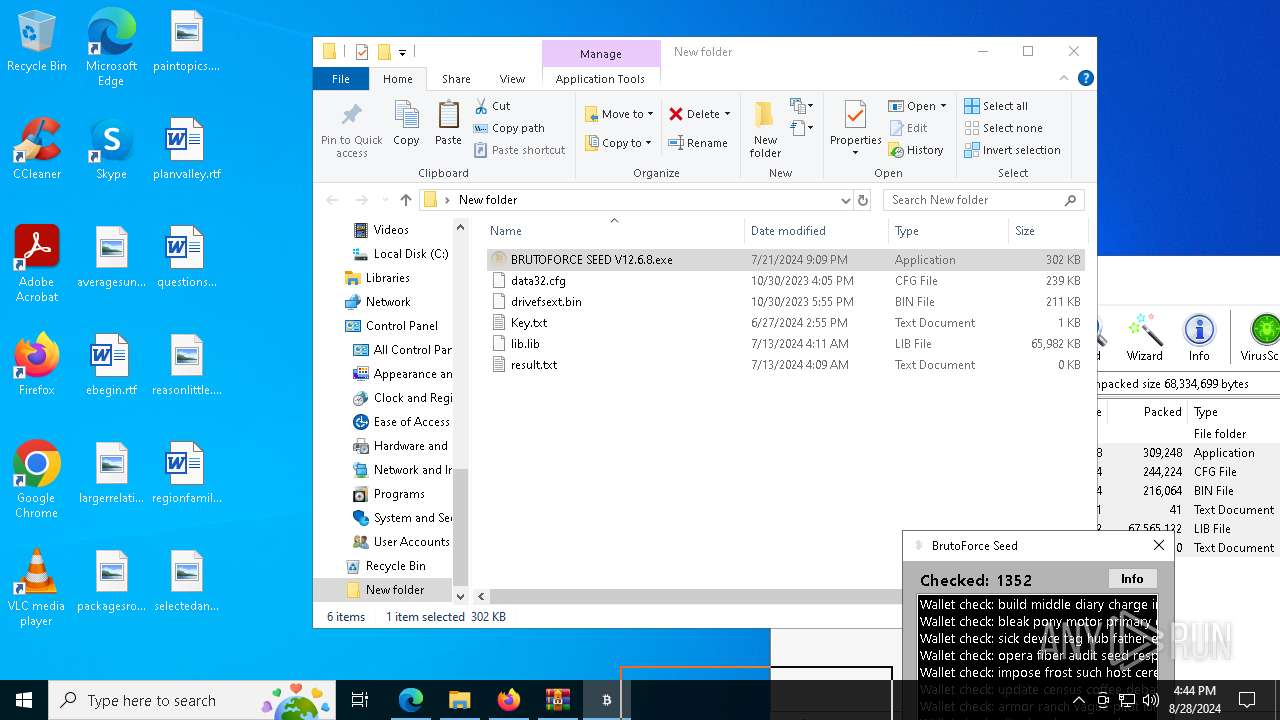
Task: Click Invert selection in ribbon
Action: (1012, 150)
